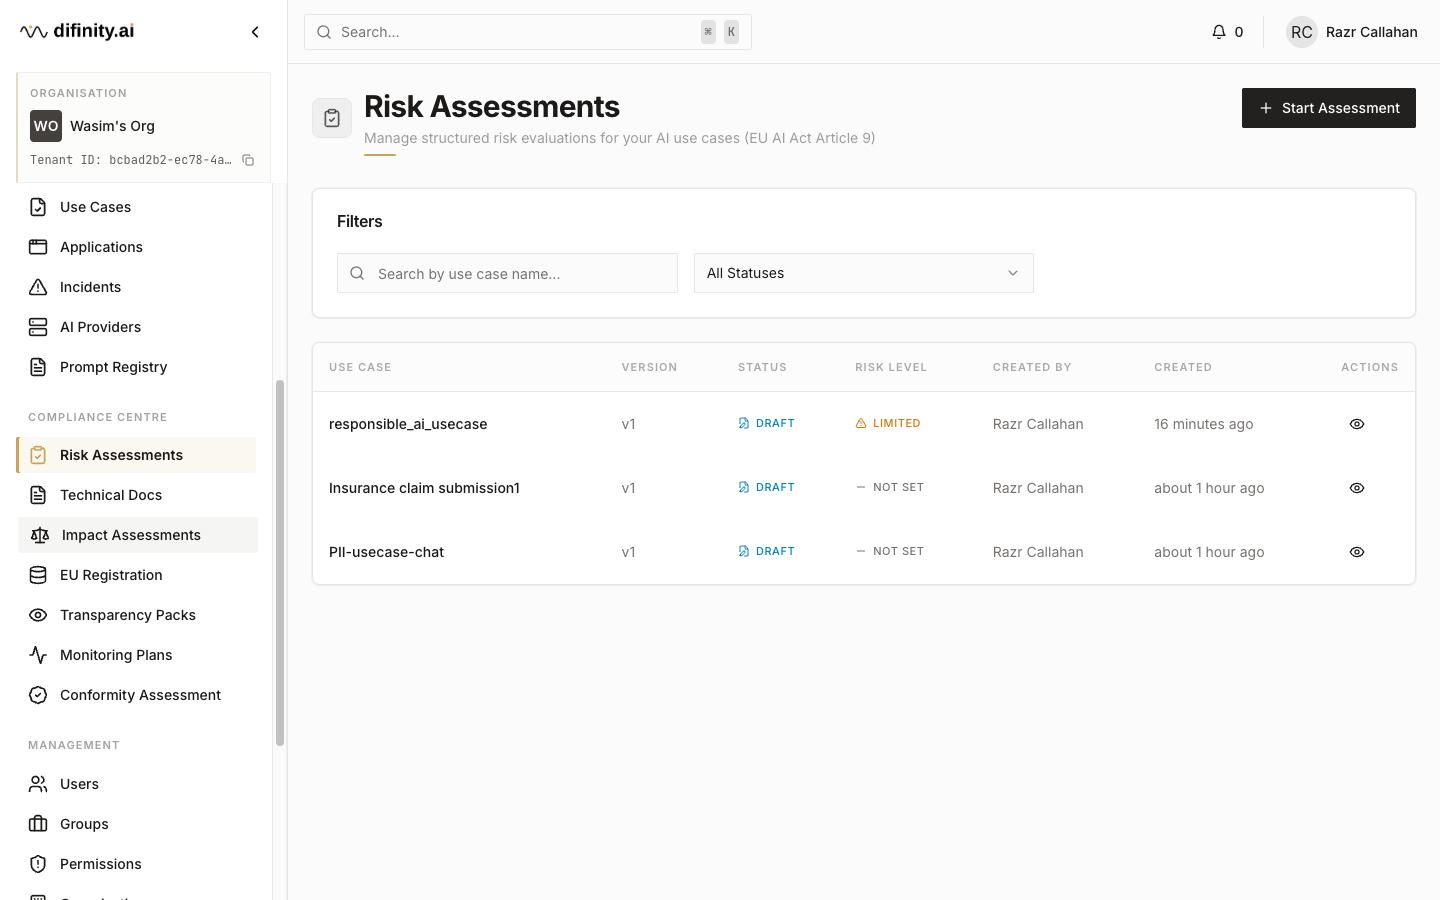View Insurance claim submission1 assessment eye icon
1440x900 pixels.
tap(1357, 488)
